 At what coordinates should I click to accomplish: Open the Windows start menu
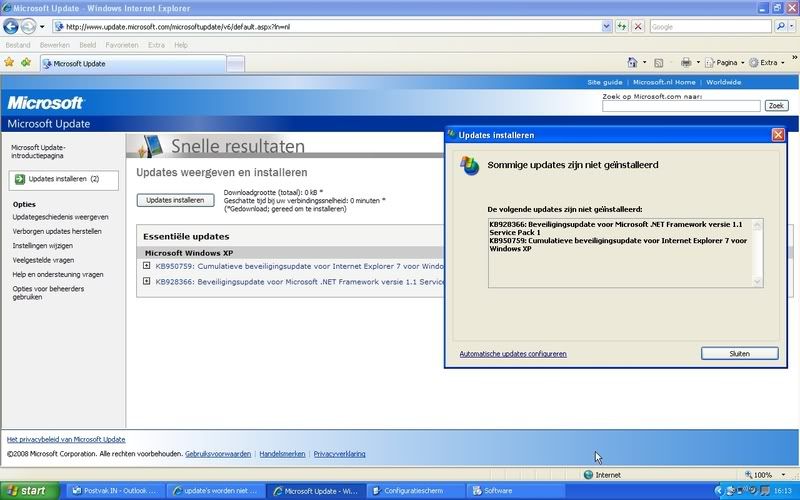pyautogui.click(x=30, y=491)
